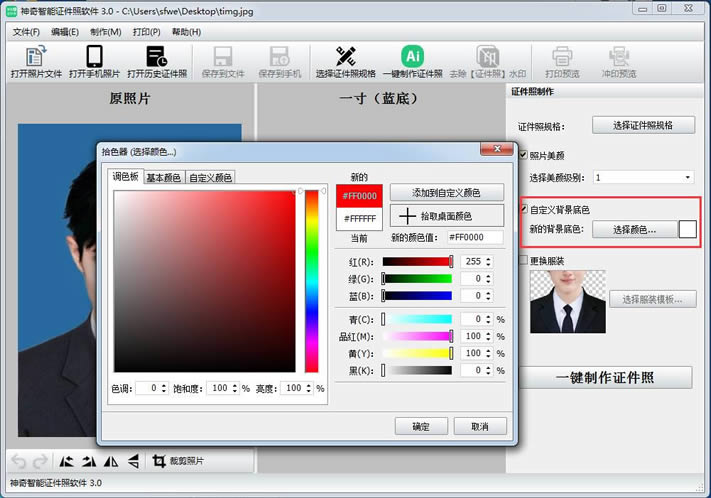
Task: Click the 保存到文件 save icon
Action: [x=223, y=62]
